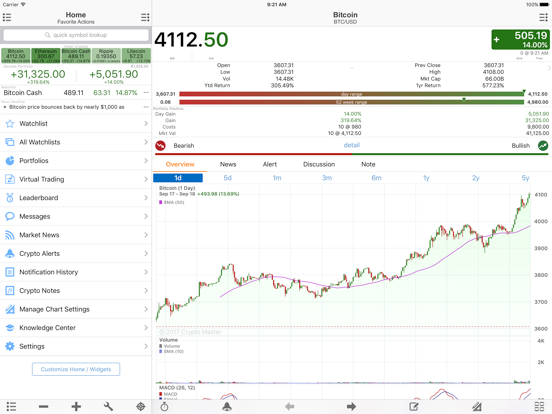Viewport: 552px width, 414px height.
Task: Click Customize Home / Widgets button
Action: point(76,369)
